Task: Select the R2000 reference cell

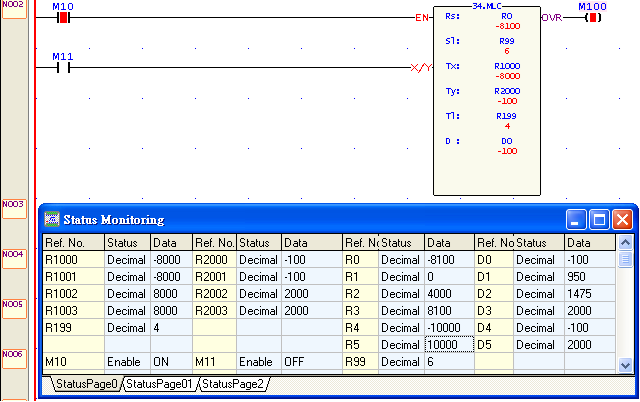Action: coord(214,260)
